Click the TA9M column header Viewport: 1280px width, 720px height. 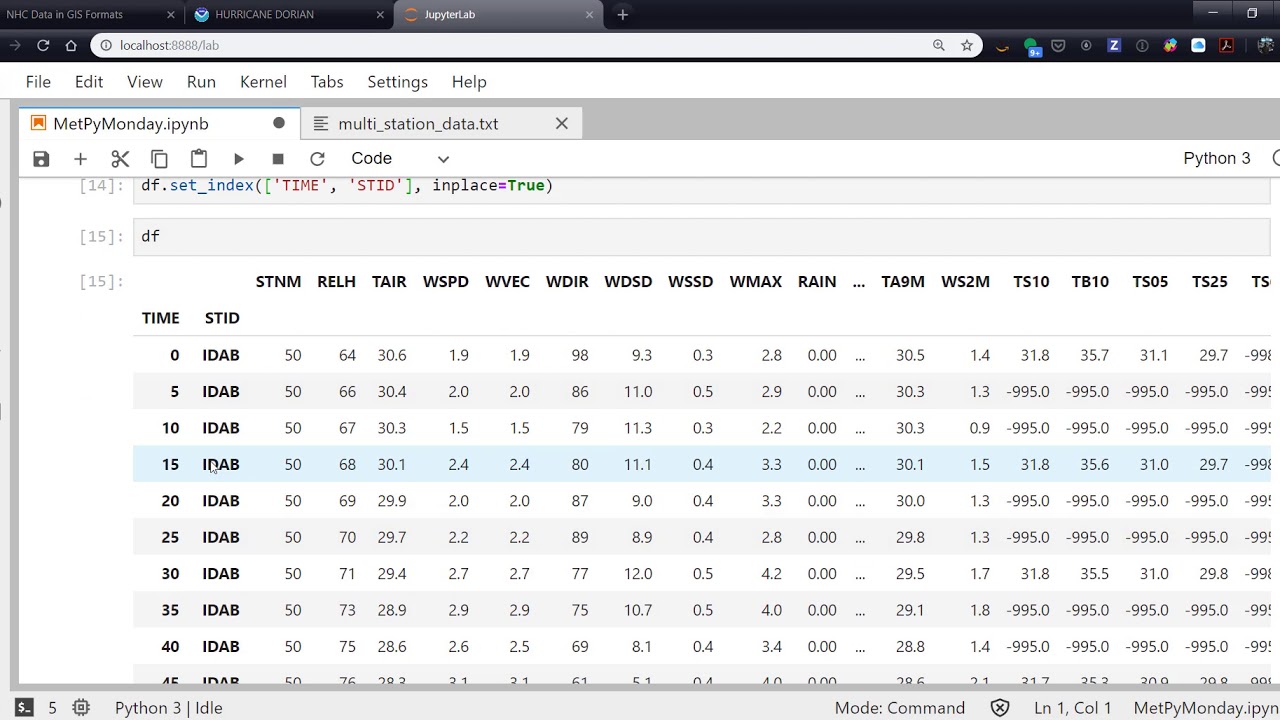tap(903, 282)
